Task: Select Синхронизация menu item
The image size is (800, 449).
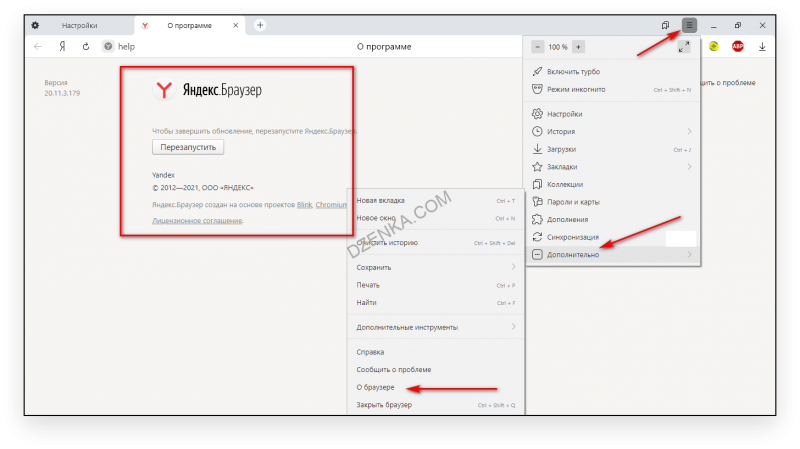Action: (611, 237)
